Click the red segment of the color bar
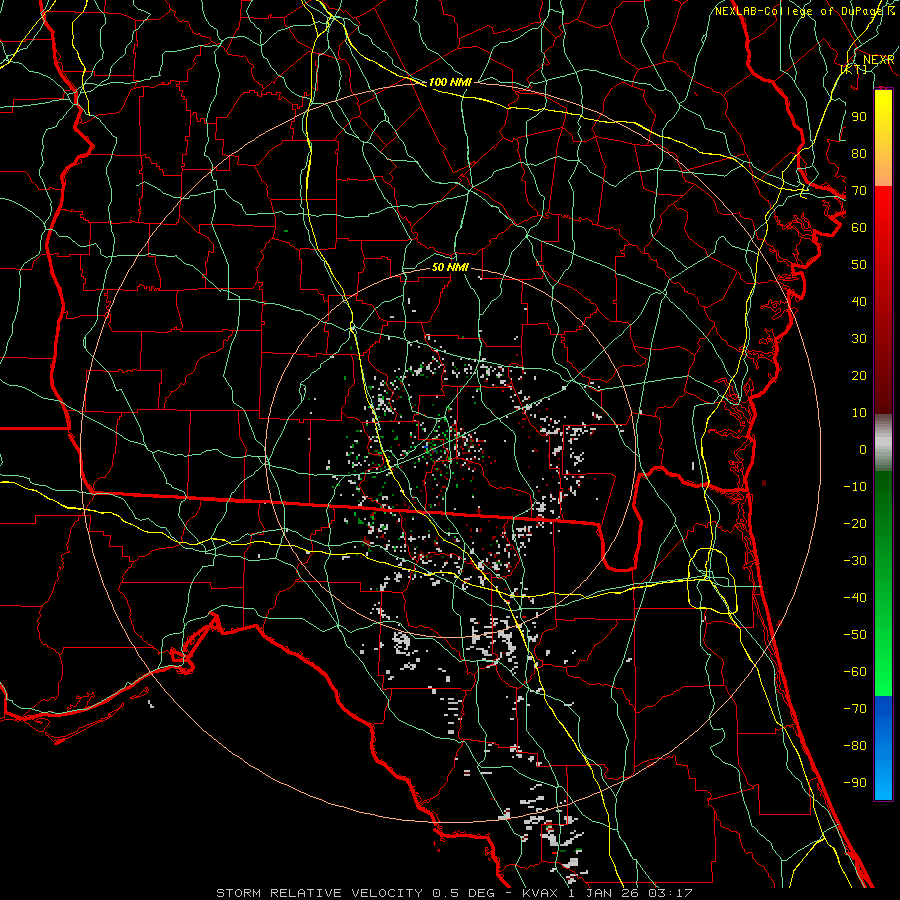Image resolution: width=900 pixels, height=900 pixels. coord(883,300)
